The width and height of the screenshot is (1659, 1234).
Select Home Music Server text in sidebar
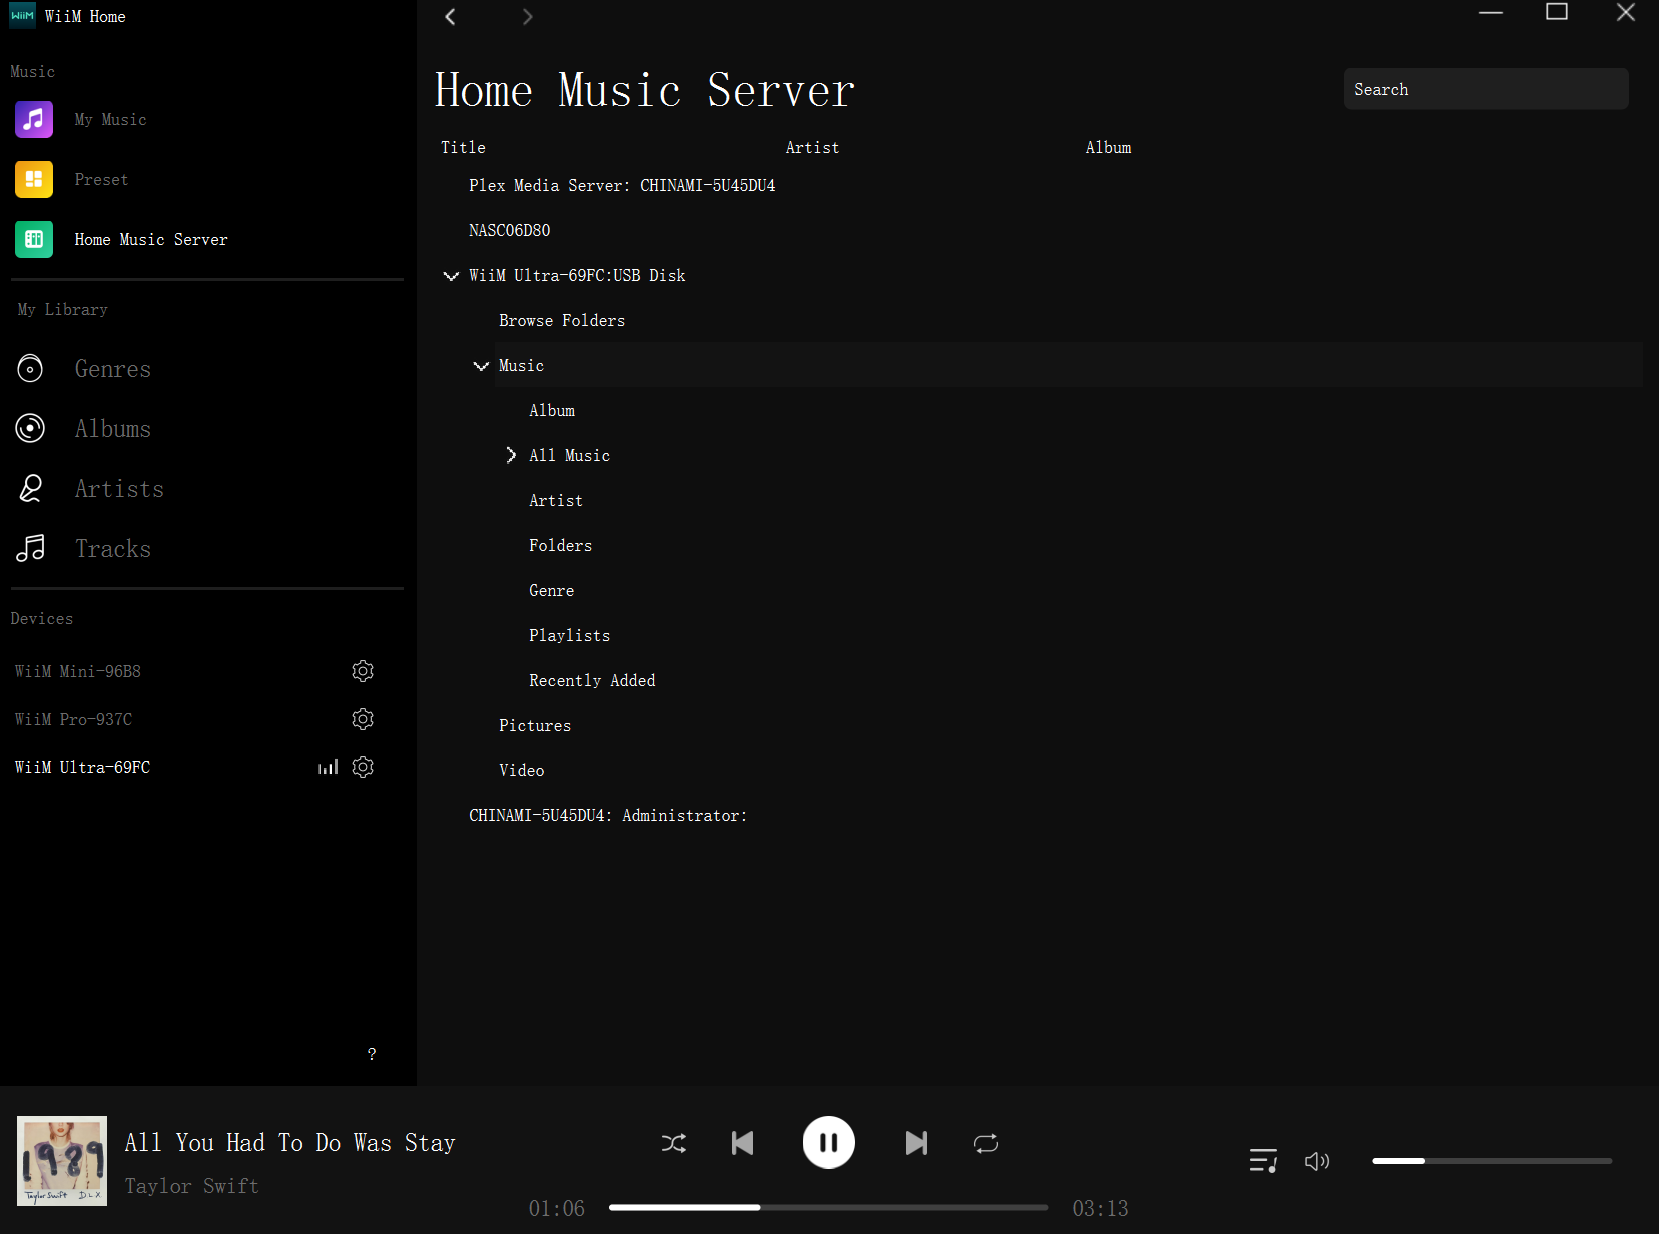coord(151,239)
